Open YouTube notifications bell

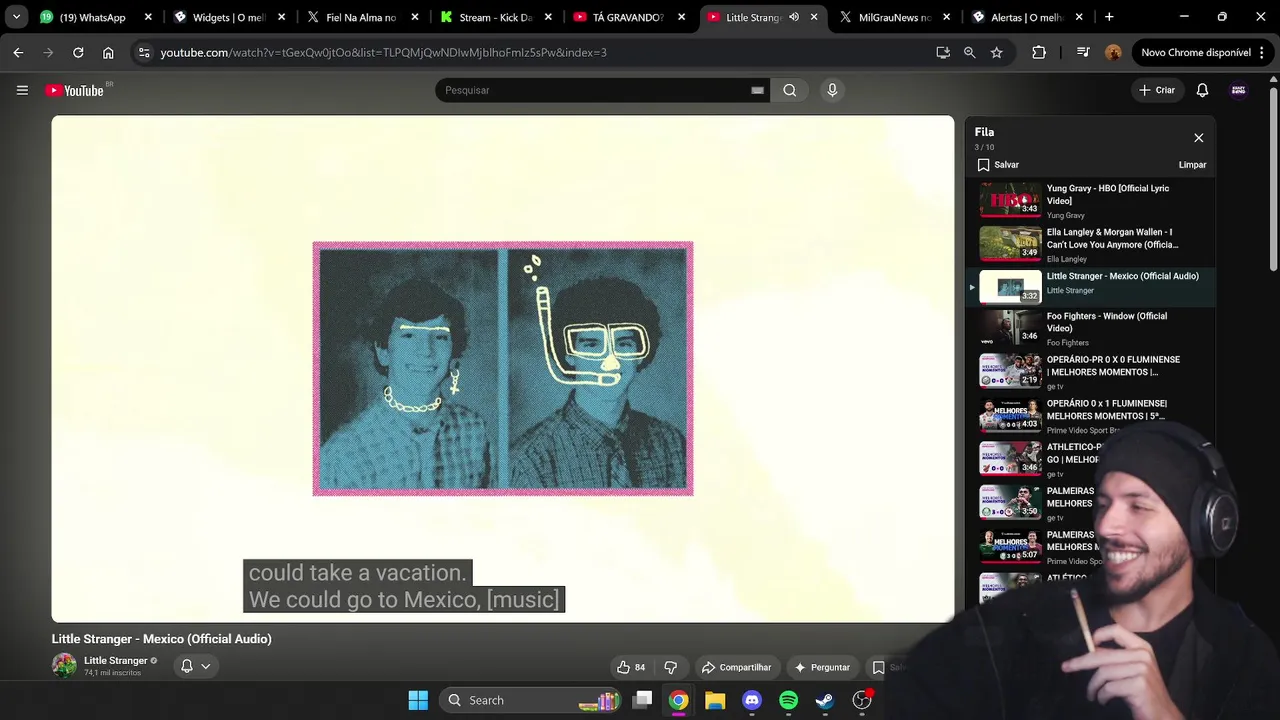tap(1202, 90)
